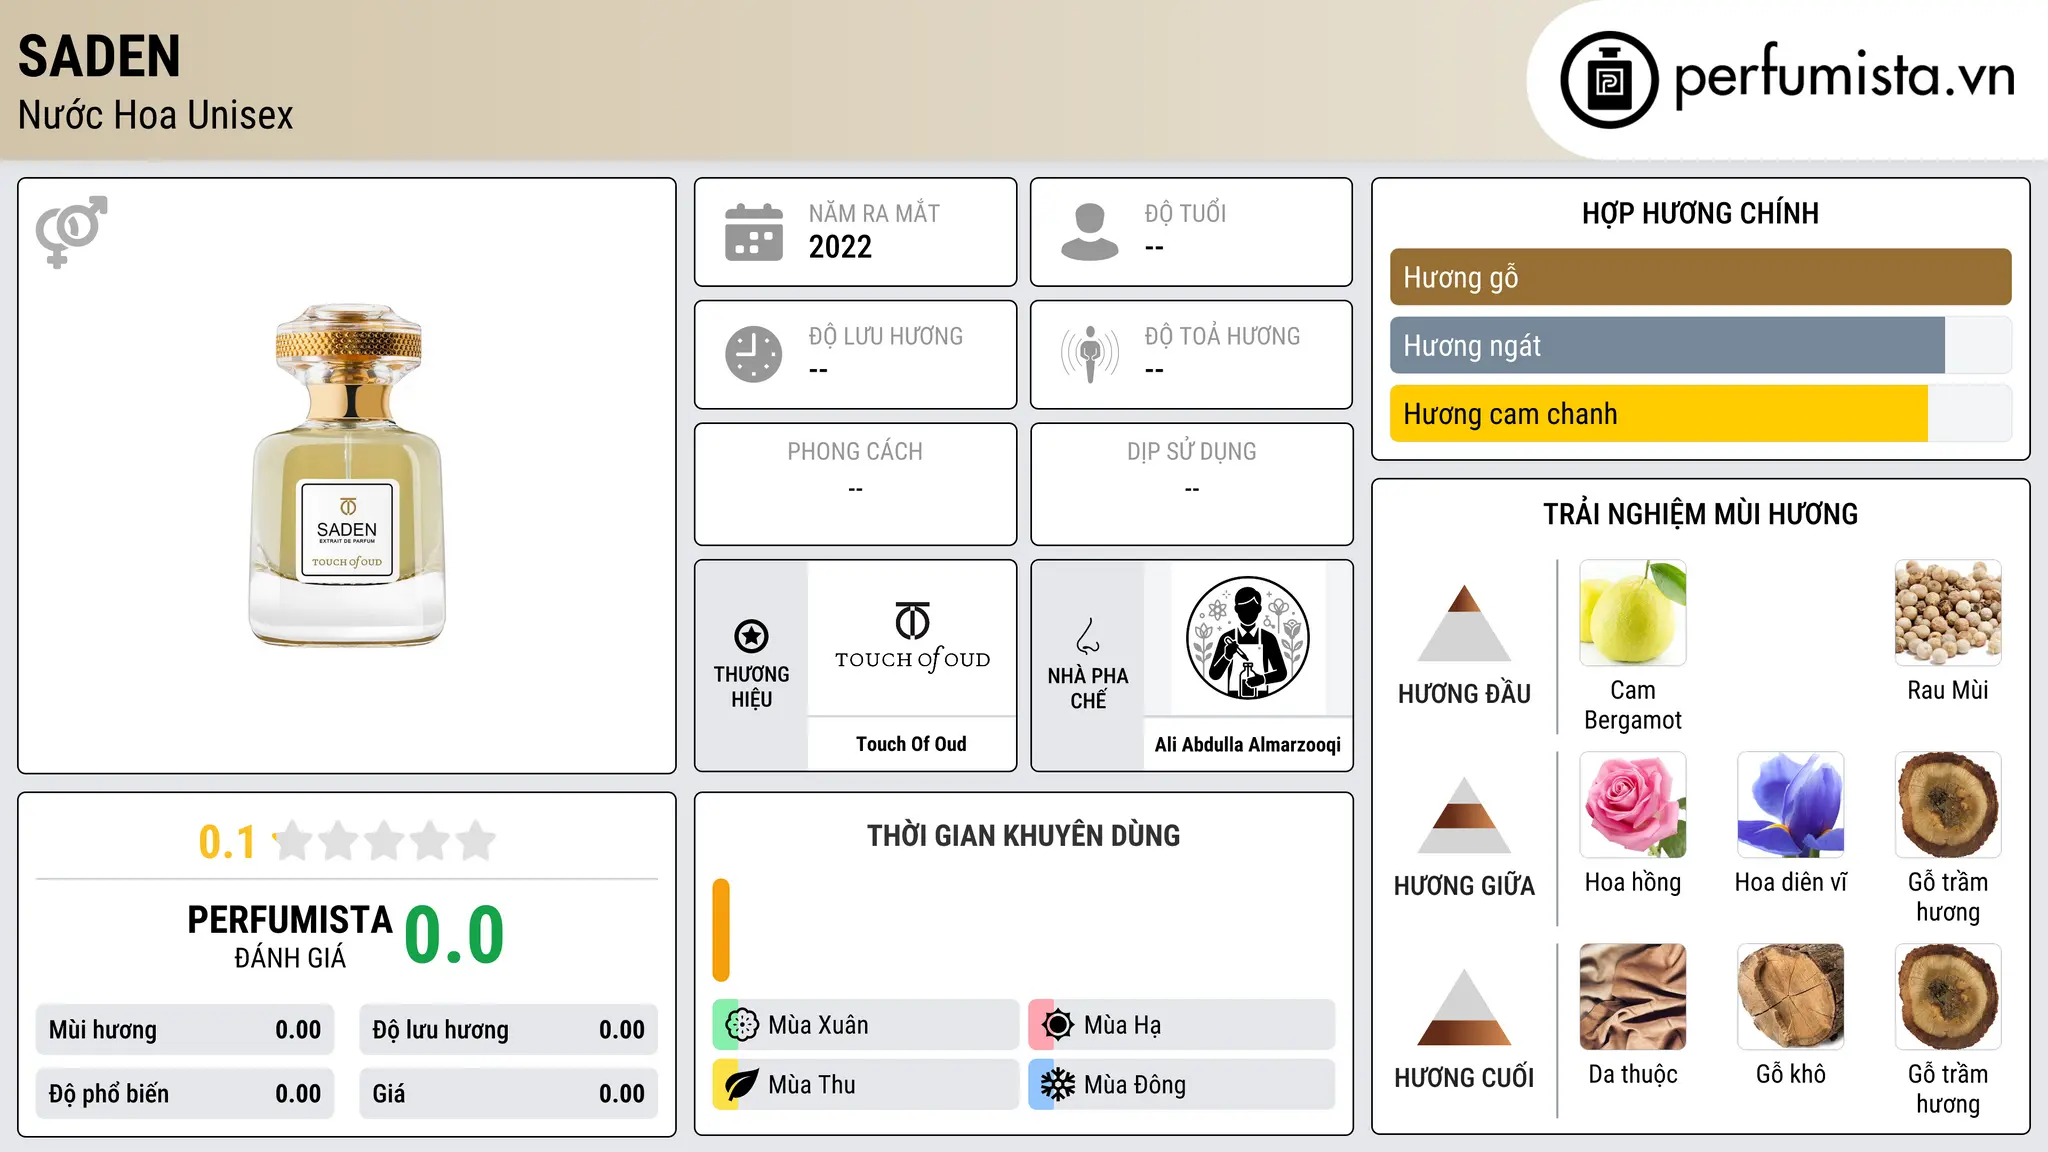Click the Nước Hoa Unisex subtitle
The width and height of the screenshot is (2048, 1152).
click(x=155, y=116)
